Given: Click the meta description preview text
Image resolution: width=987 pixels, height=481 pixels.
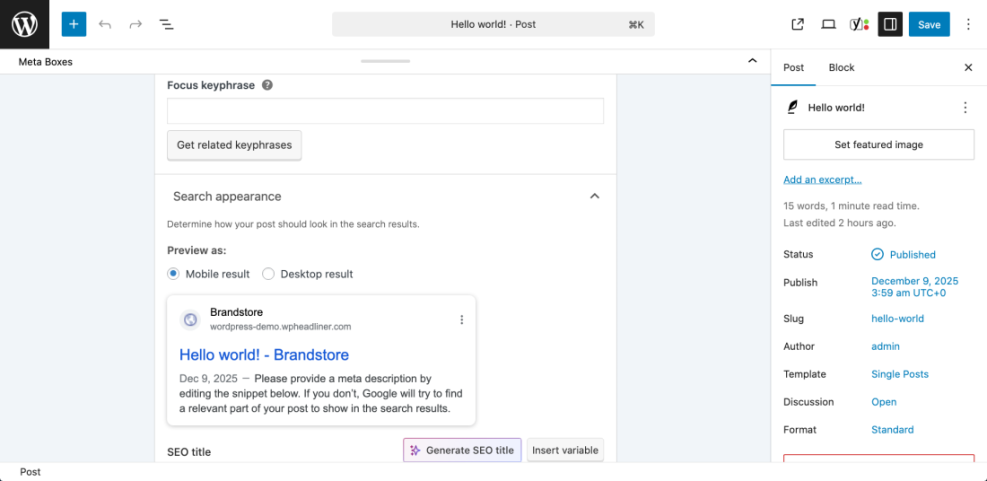Looking at the screenshot, I should pyautogui.click(x=321, y=393).
